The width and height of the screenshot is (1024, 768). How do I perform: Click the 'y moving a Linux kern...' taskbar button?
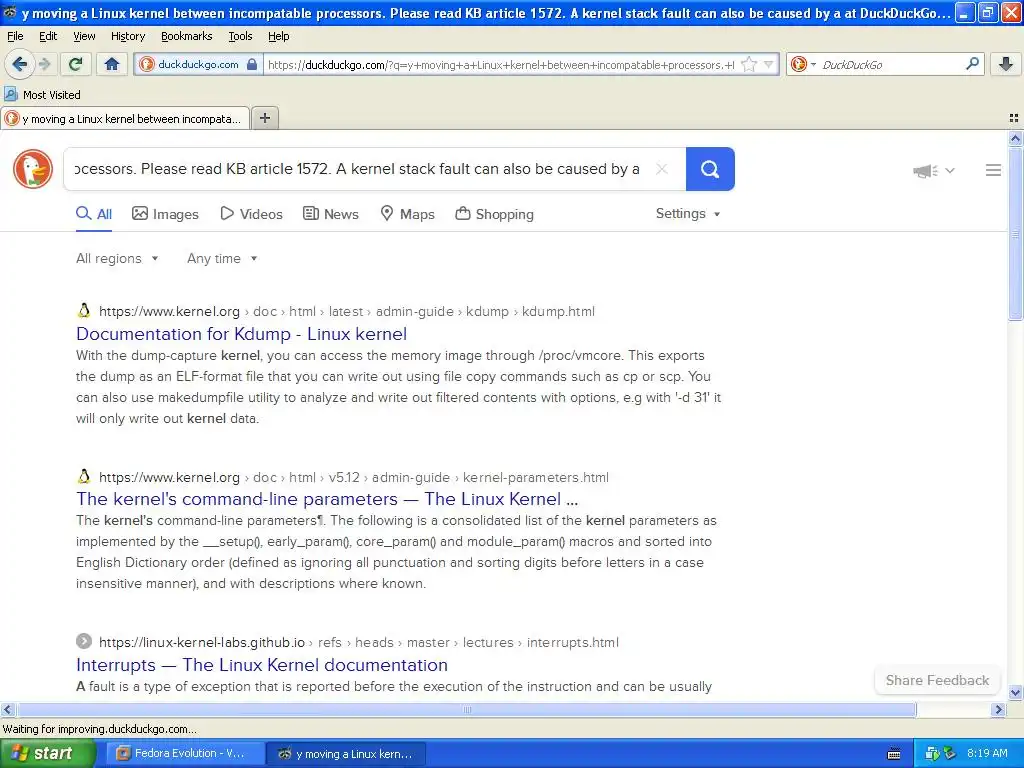click(347, 754)
